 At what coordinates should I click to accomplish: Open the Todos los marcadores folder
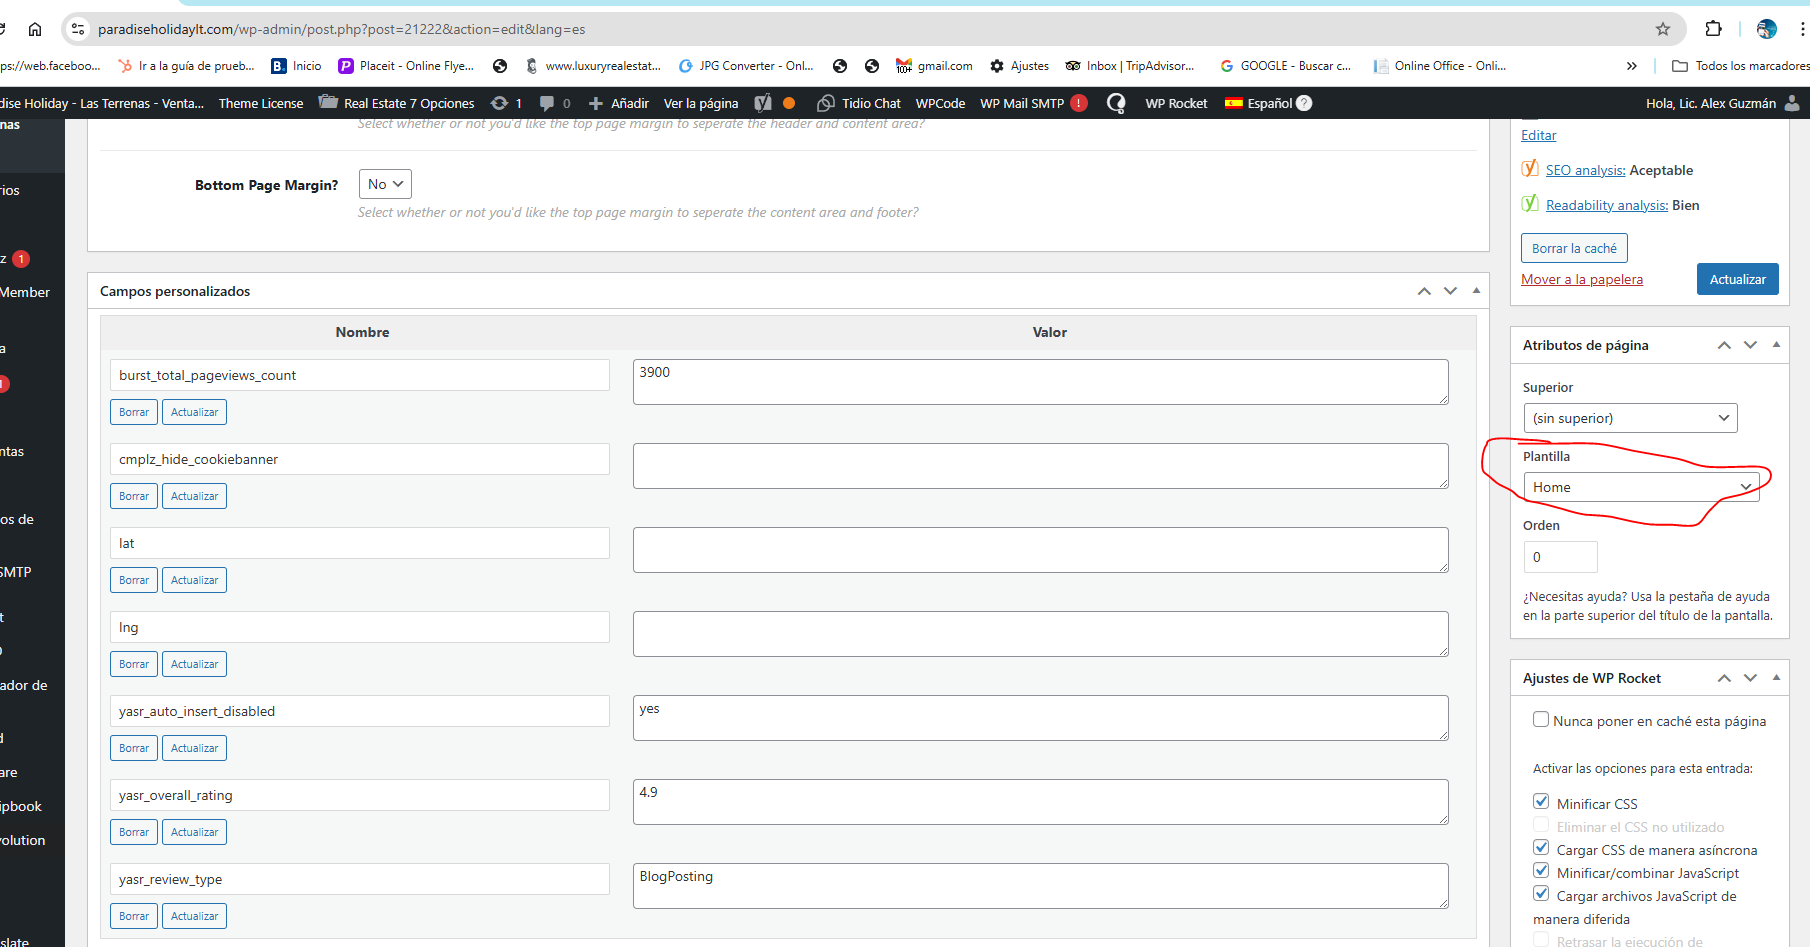pyautogui.click(x=1740, y=66)
